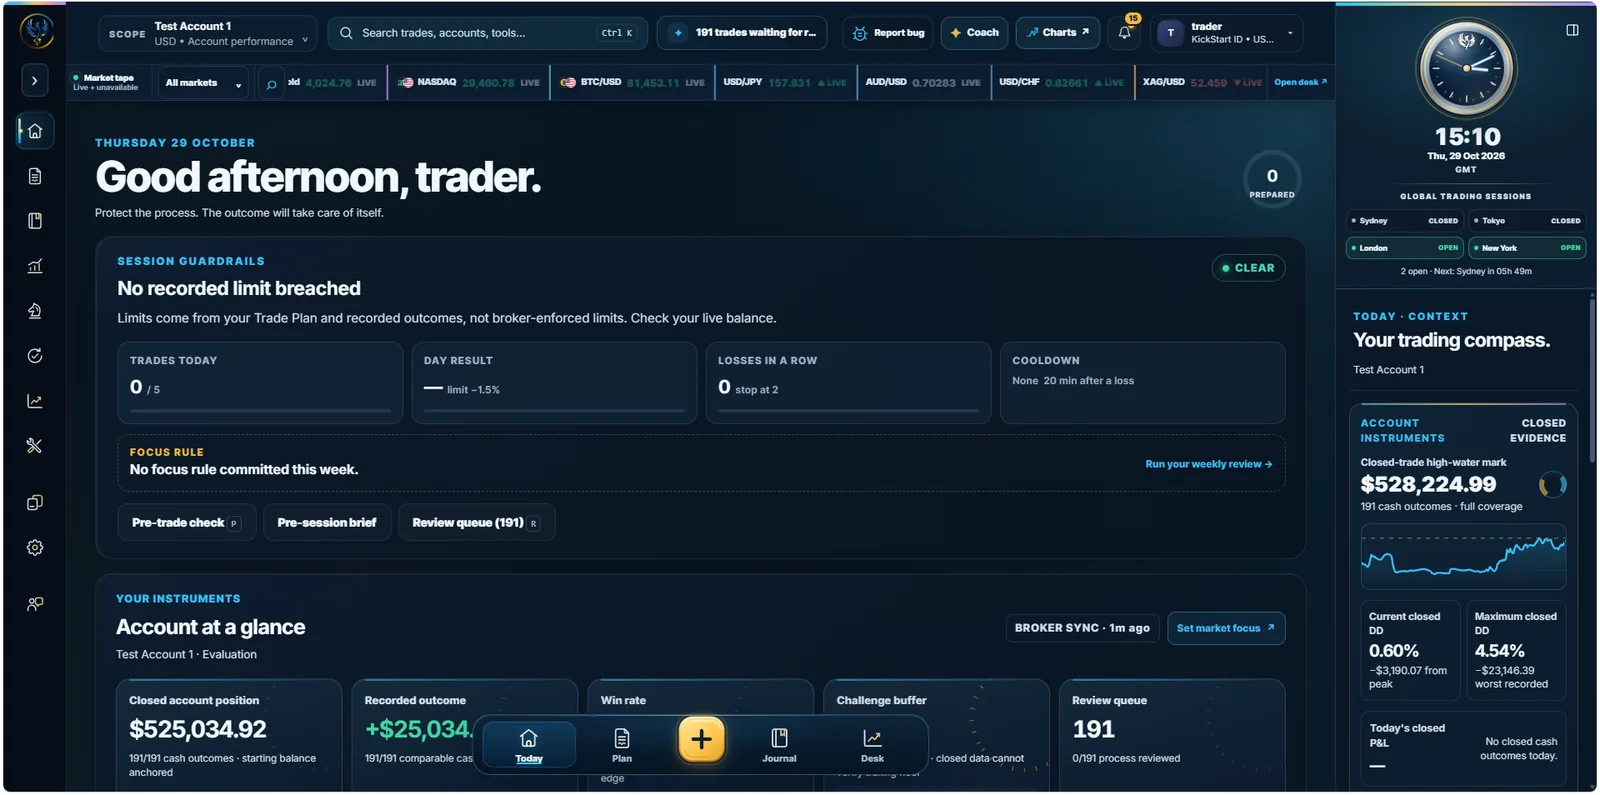
Task: Switch to the Today tab in bottom dock
Action: point(529,746)
